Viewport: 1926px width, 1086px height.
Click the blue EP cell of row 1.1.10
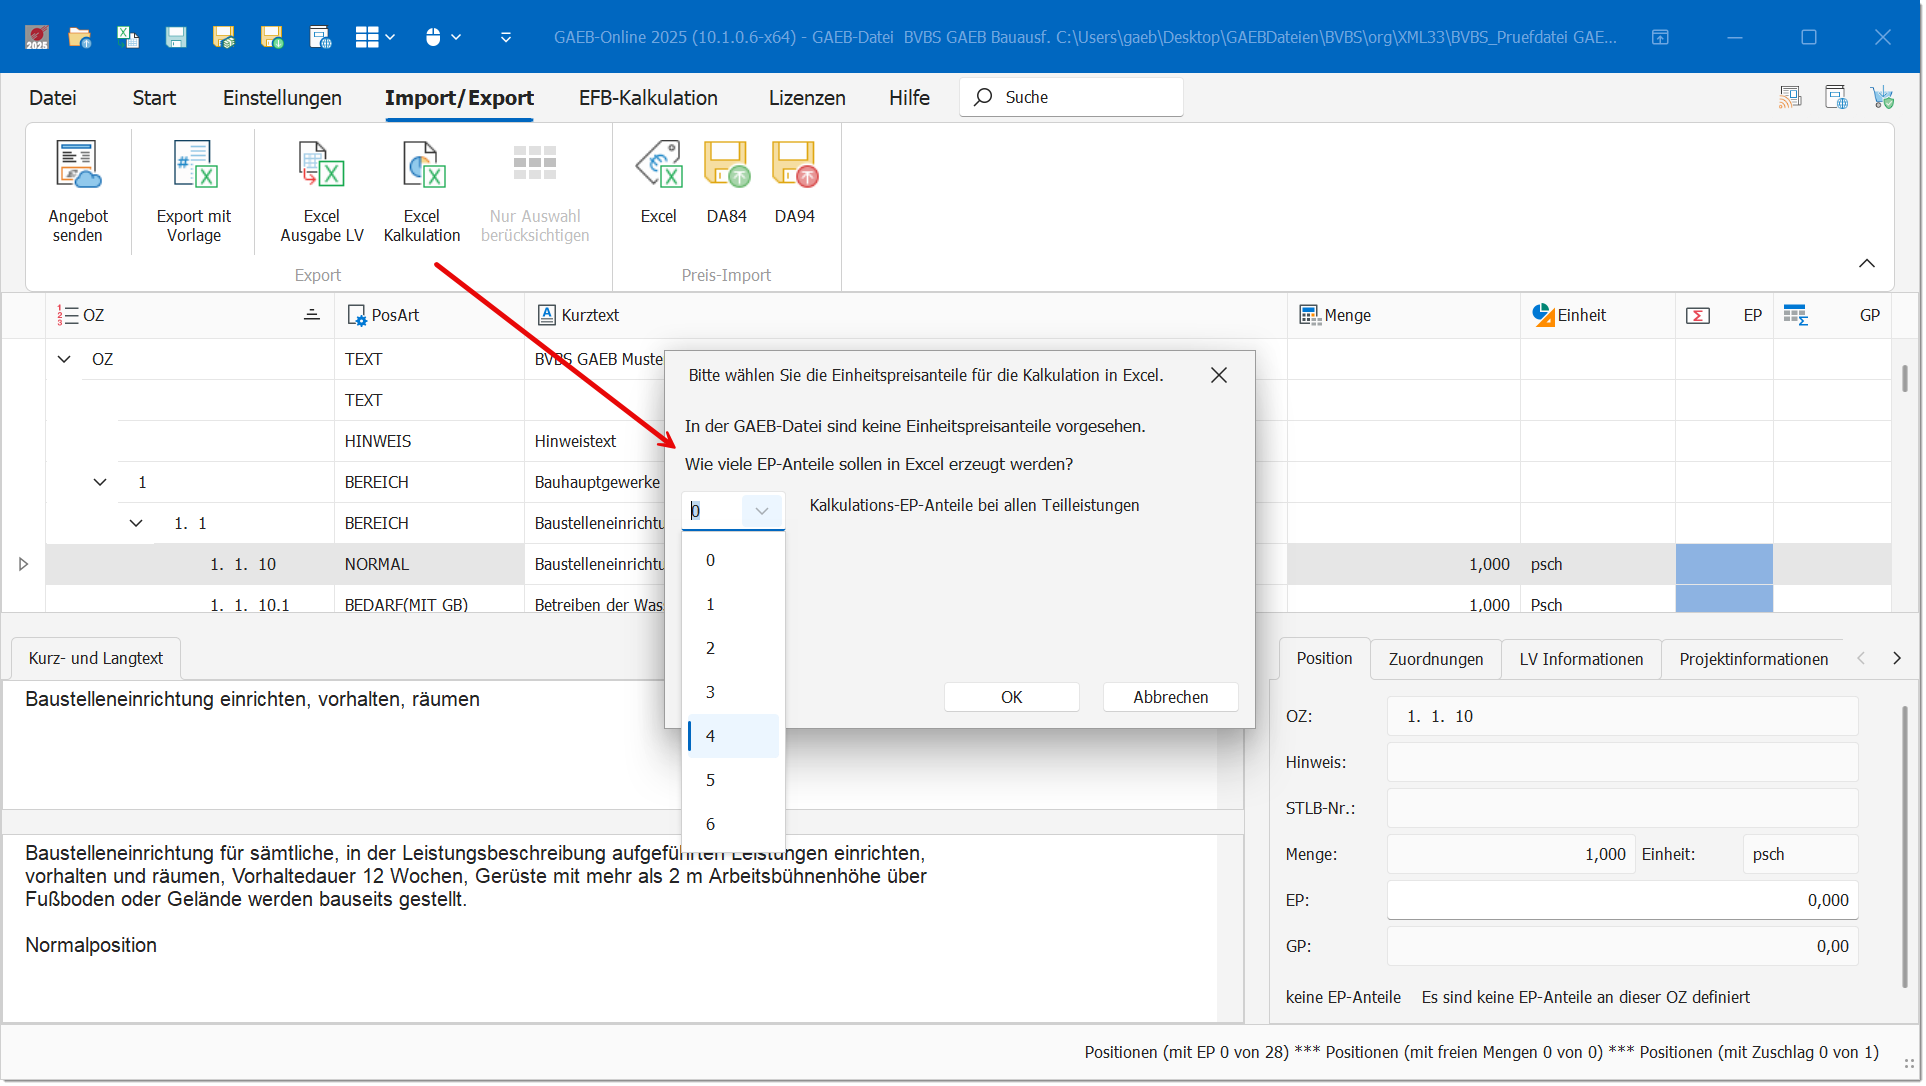pos(1723,564)
